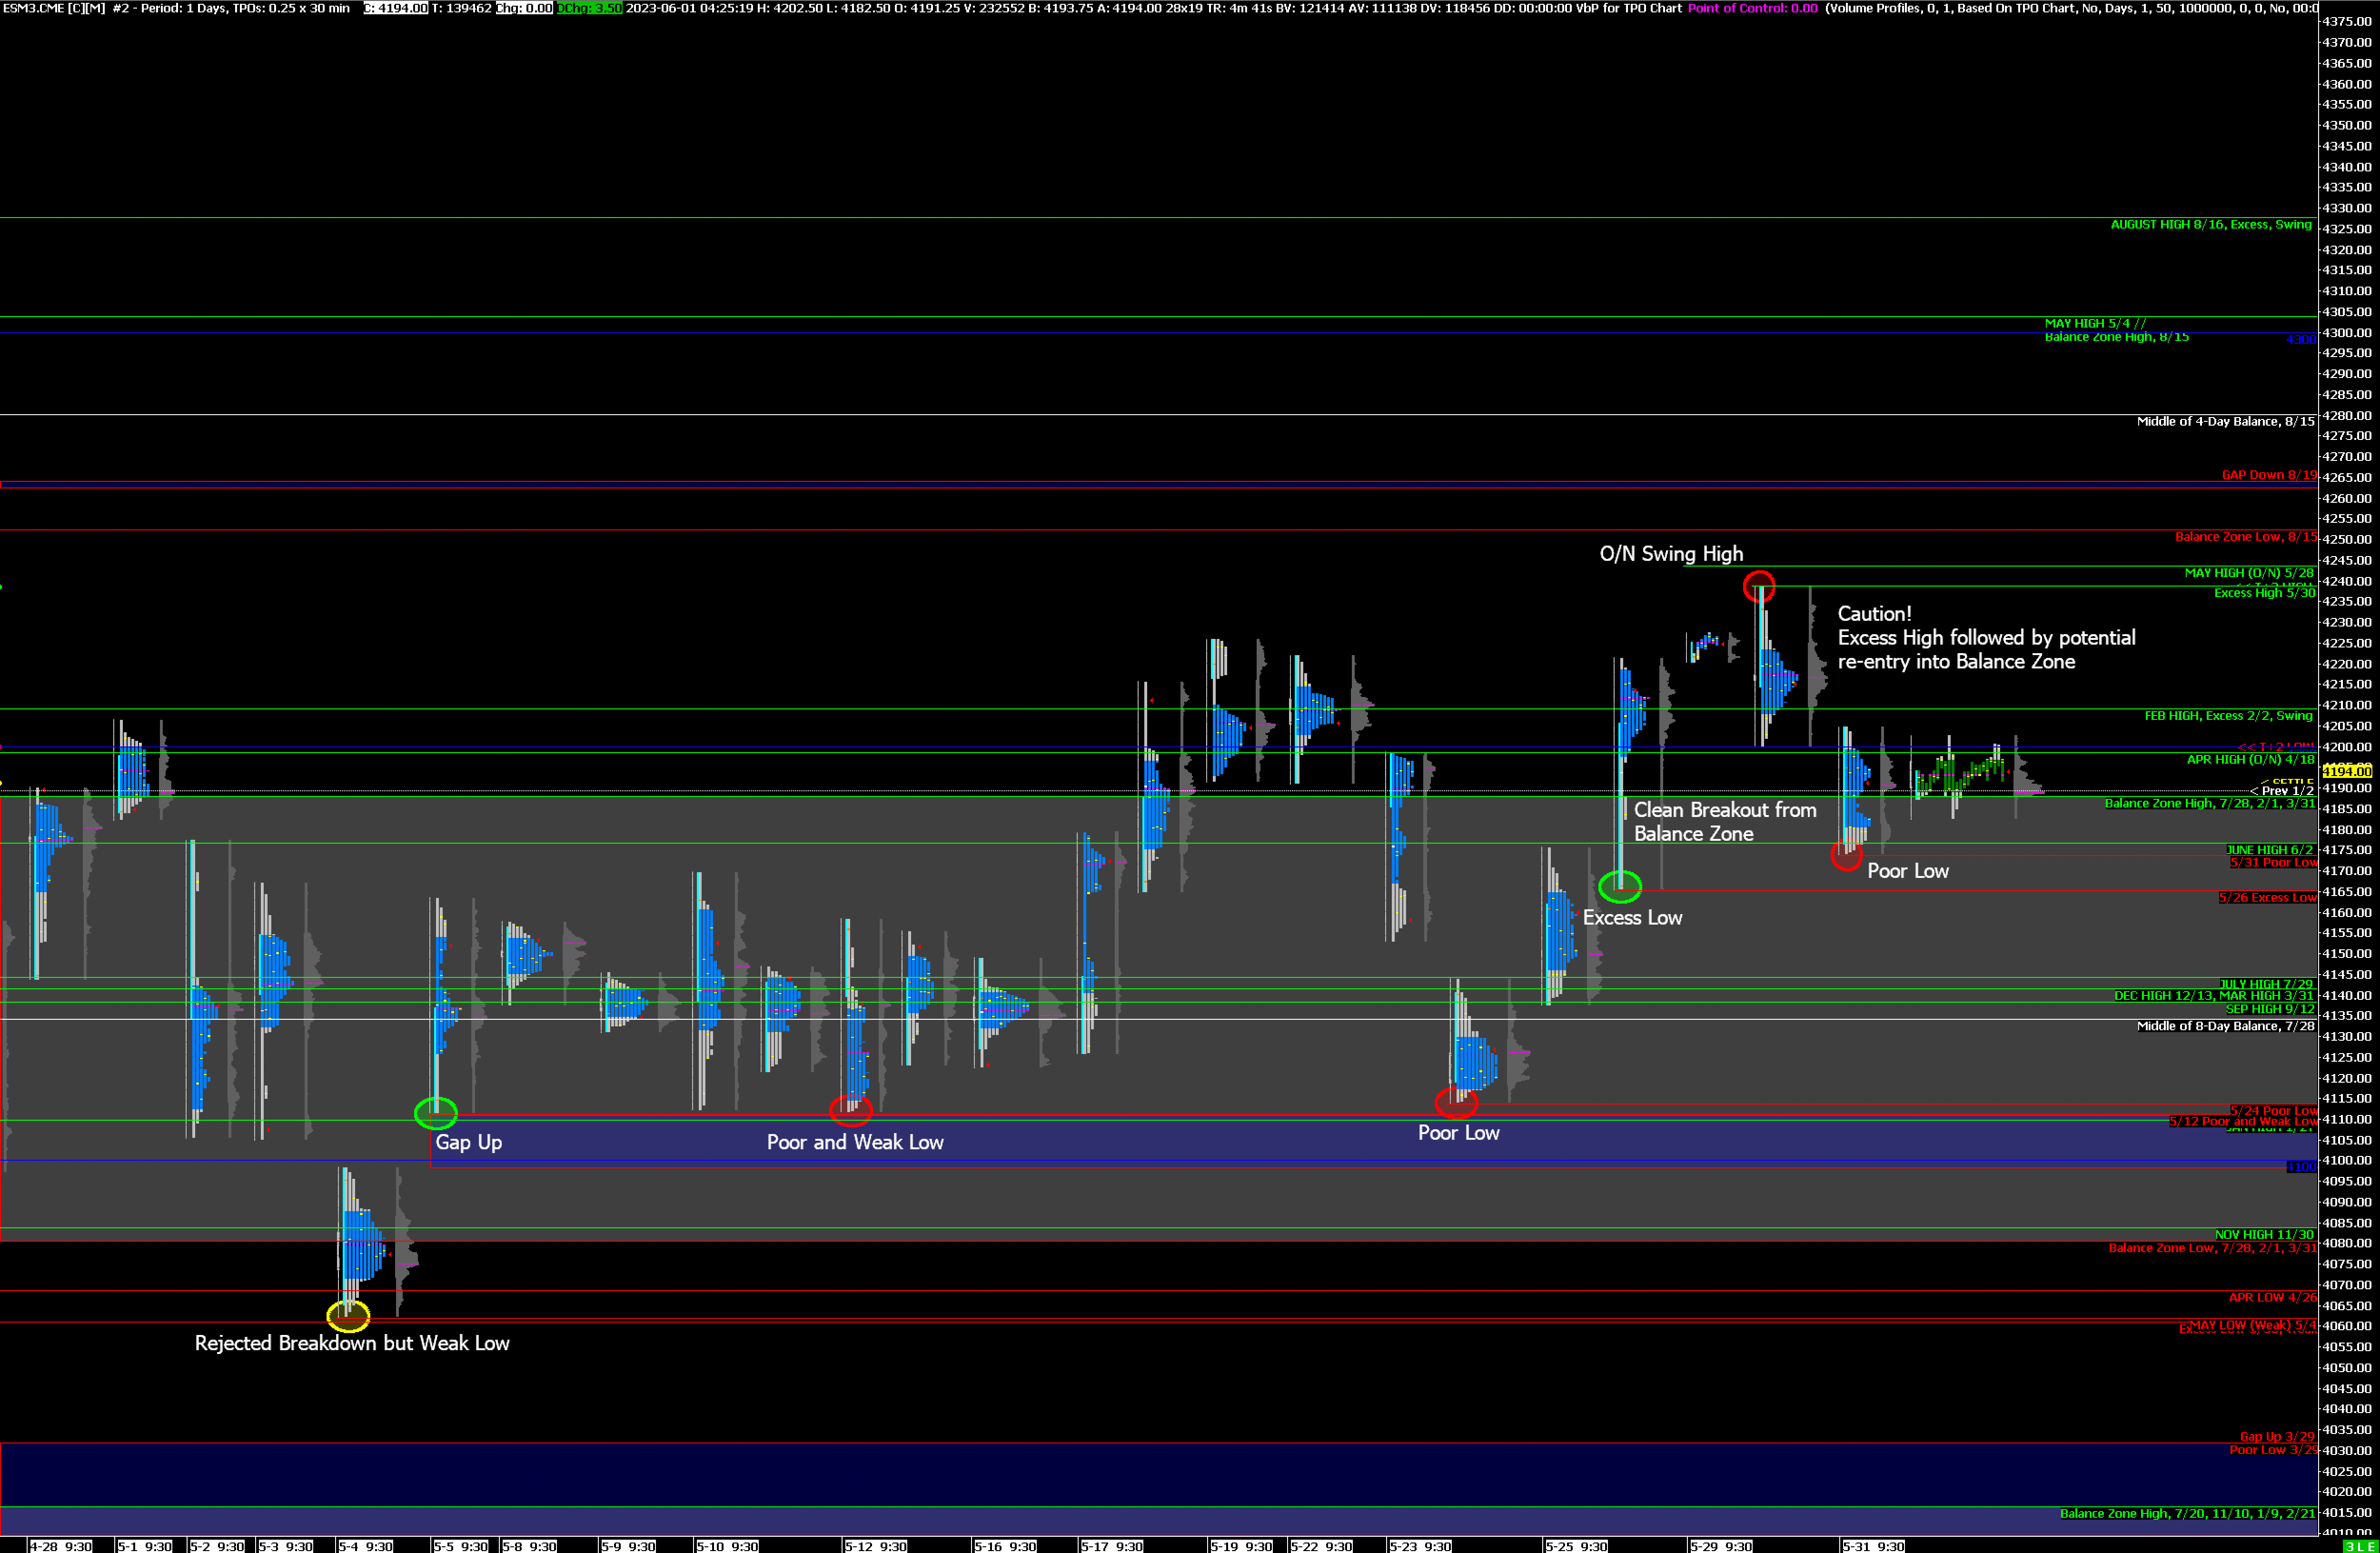Click the Middle of 4-Day Balance label
The image size is (2380, 1553).
pos(2225,421)
